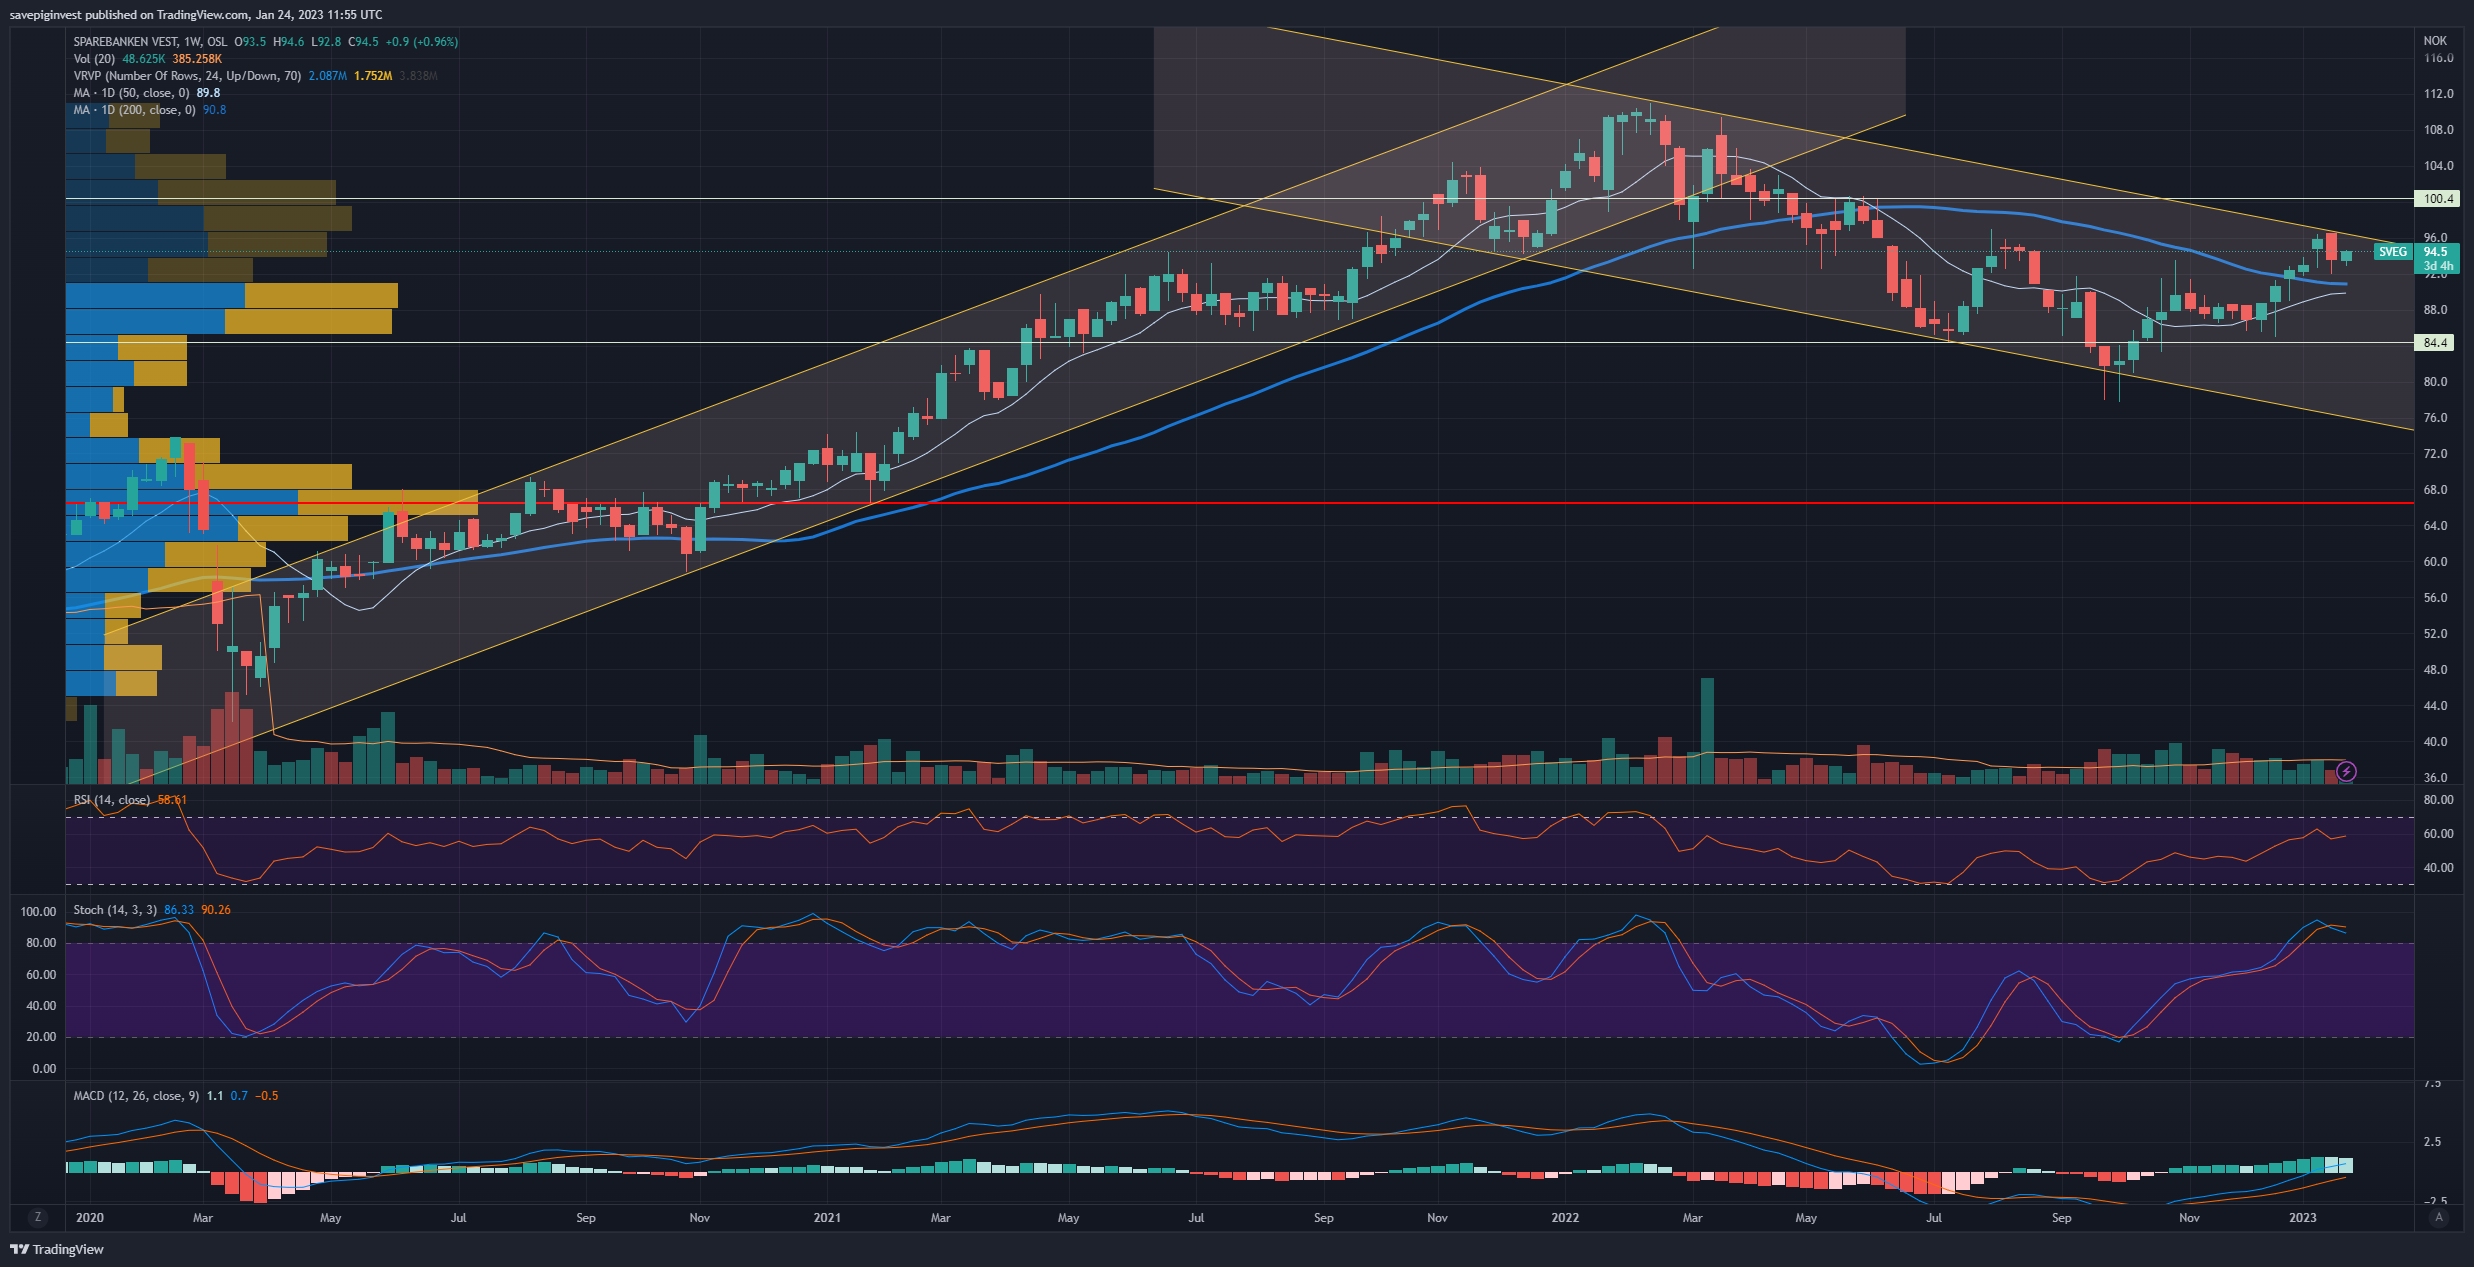Select the Vol (20) indicator legend
The height and width of the screenshot is (1267, 2474).
[94, 59]
